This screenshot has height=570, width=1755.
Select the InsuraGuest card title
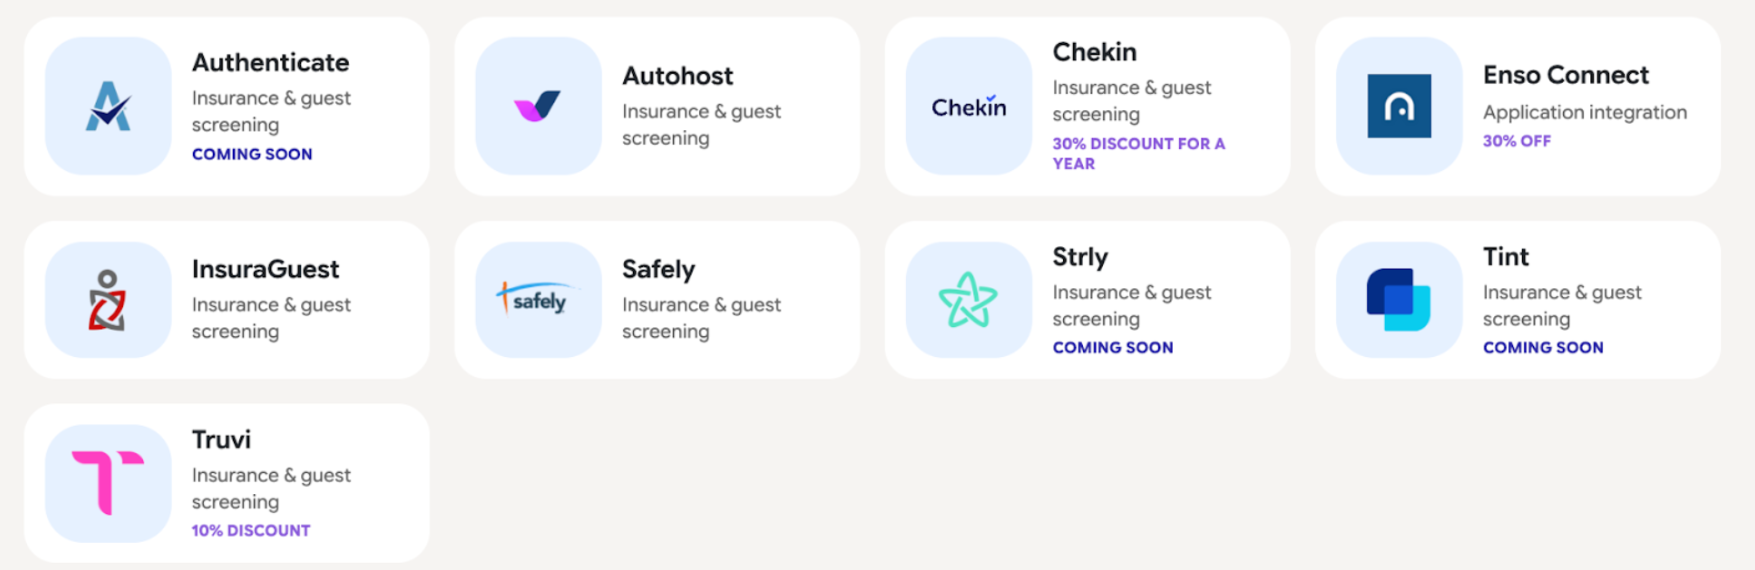pyautogui.click(x=265, y=269)
